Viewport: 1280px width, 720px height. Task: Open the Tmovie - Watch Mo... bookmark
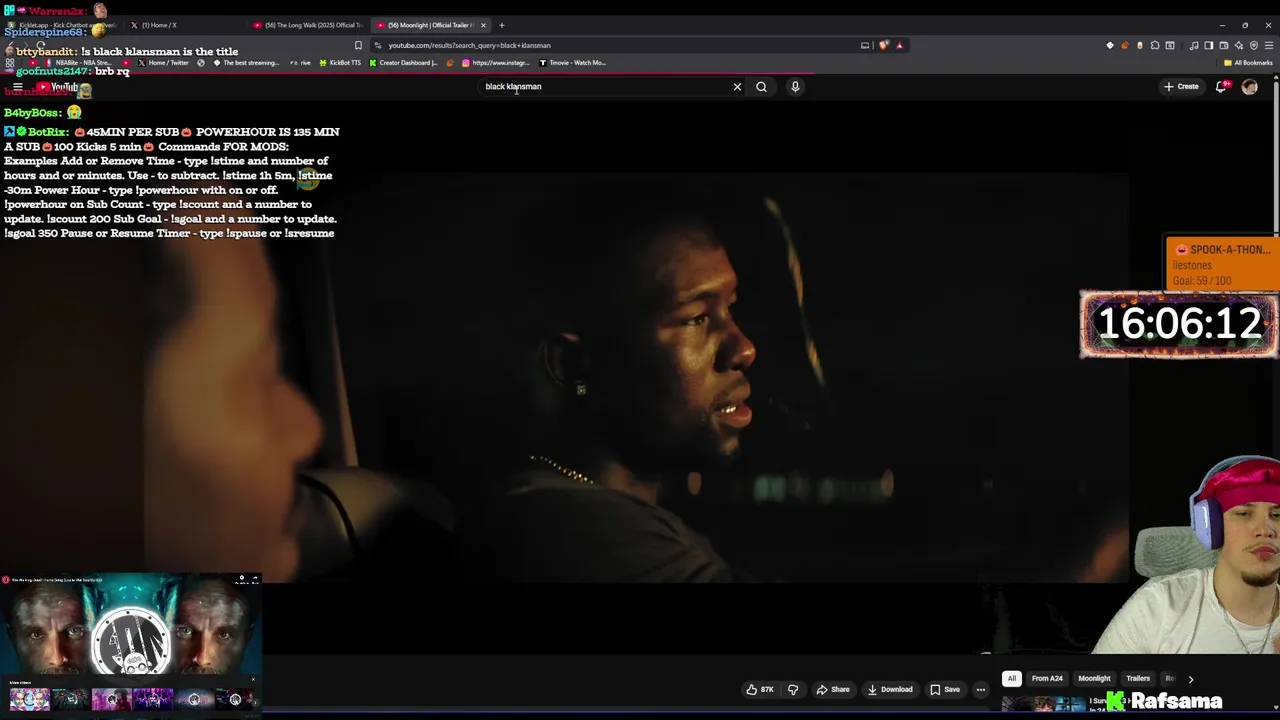coord(572,63)
